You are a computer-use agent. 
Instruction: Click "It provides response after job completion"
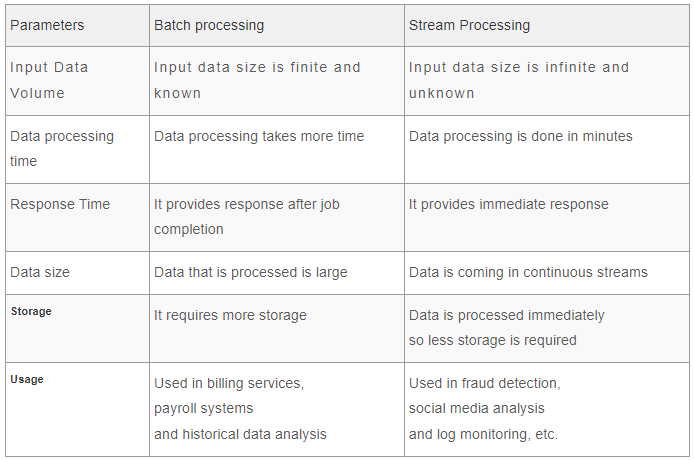tap(247, 216)
